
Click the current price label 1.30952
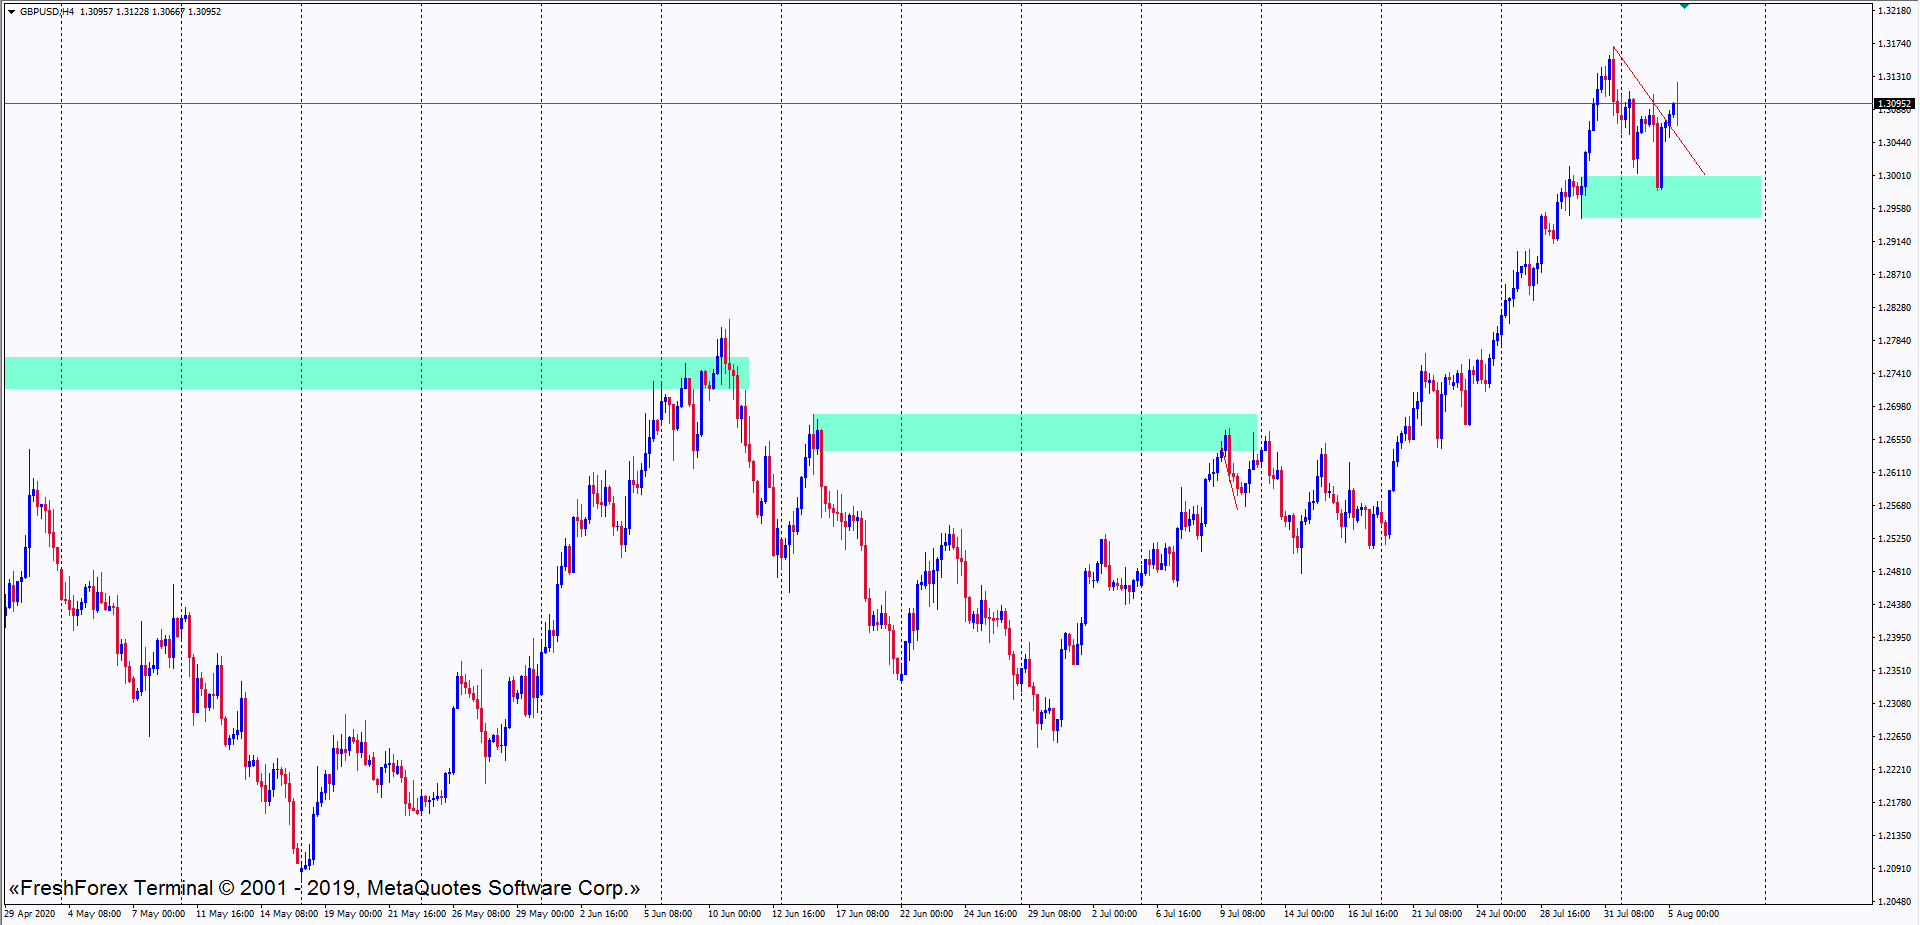(x=1894, y=104)
